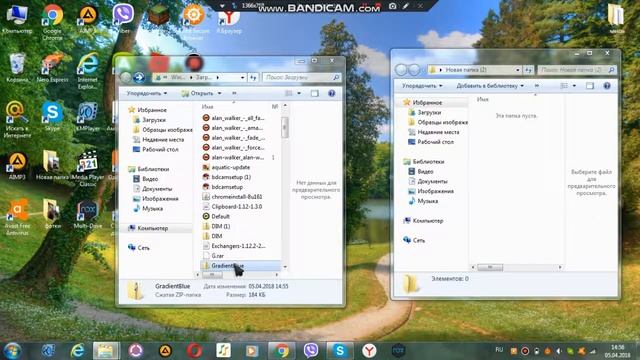Image resolution: width=640 pixels, height=360 pixels.
Task: Toggle preview pane in Новая папка (2) window
Action: pos(590,86)
